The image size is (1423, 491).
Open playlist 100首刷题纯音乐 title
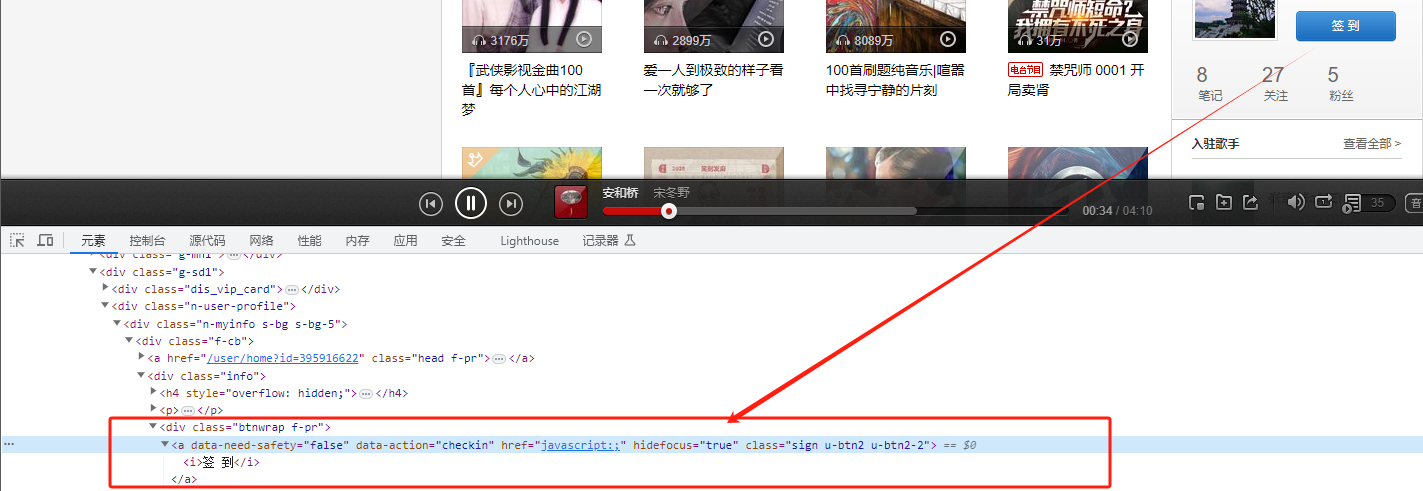(895, 80)
